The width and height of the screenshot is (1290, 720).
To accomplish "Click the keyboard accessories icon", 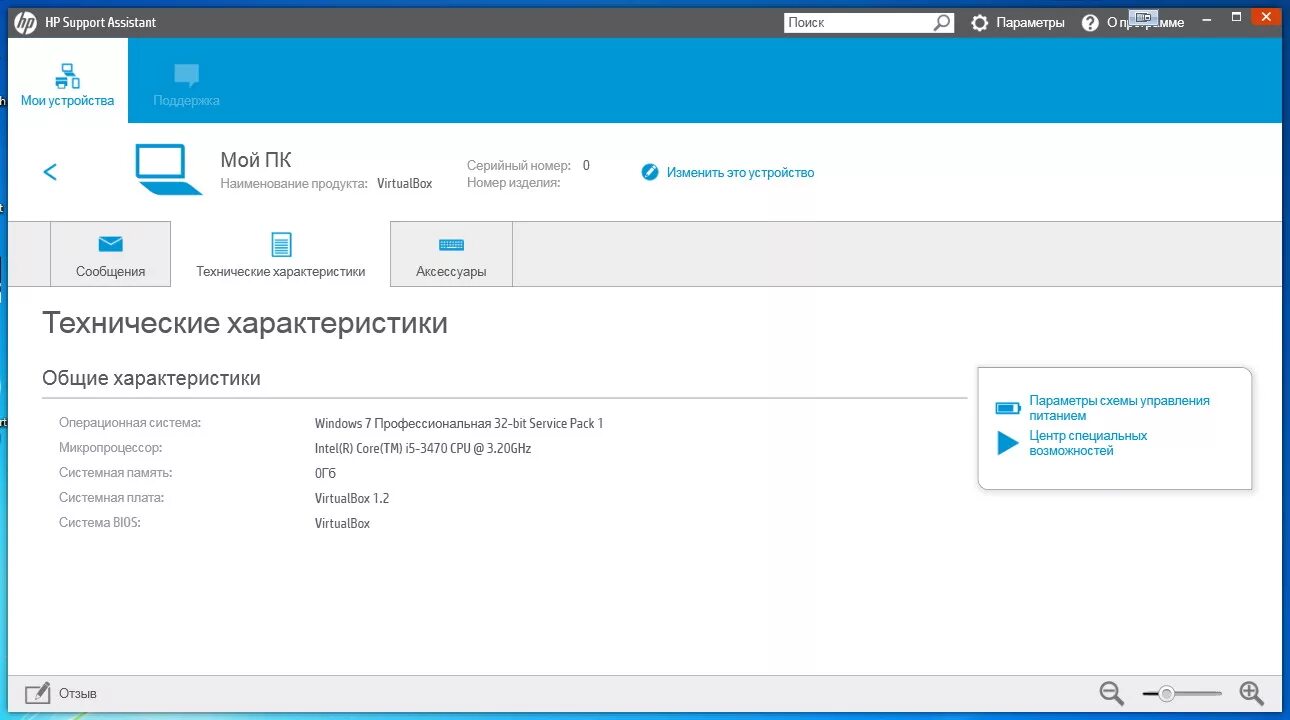I will [x=451, y=244].
